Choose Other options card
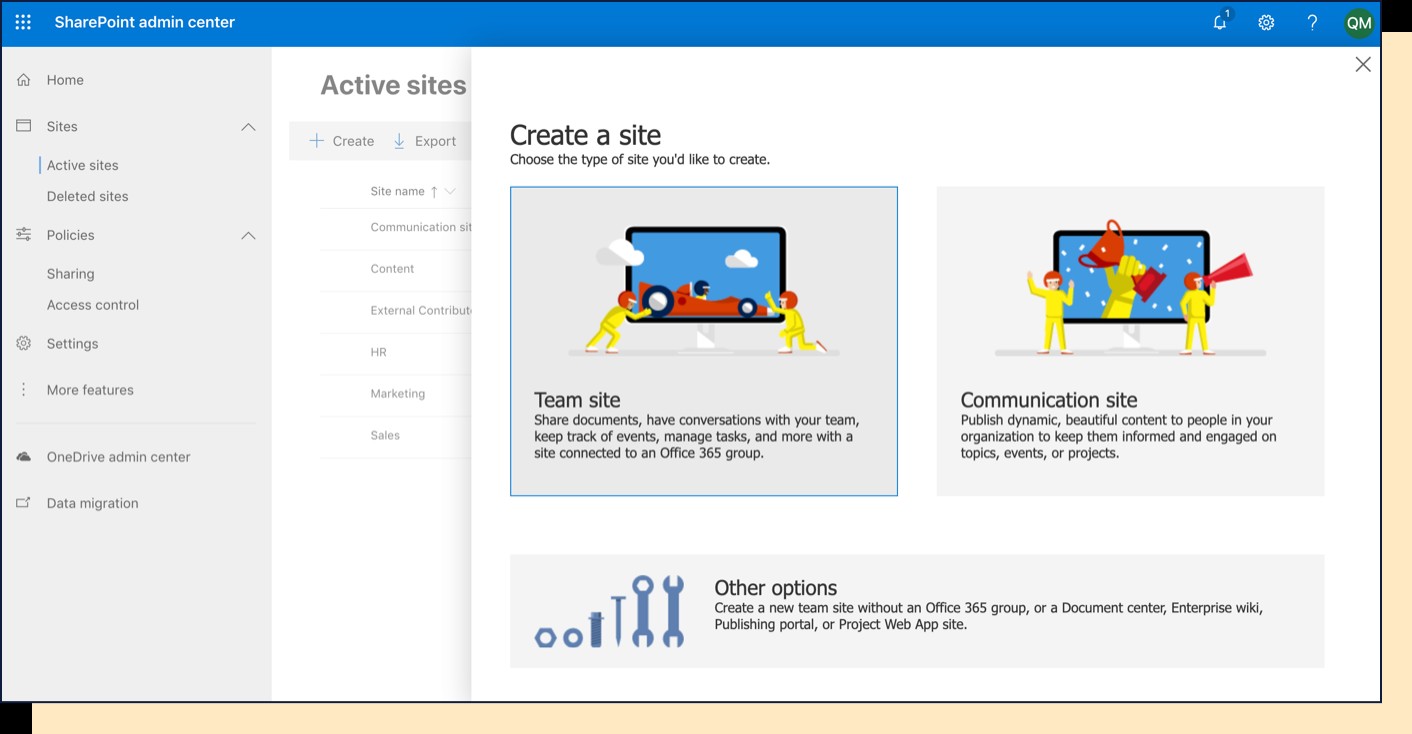This screenshot has width=1412, height=734. tap(917, 611)
